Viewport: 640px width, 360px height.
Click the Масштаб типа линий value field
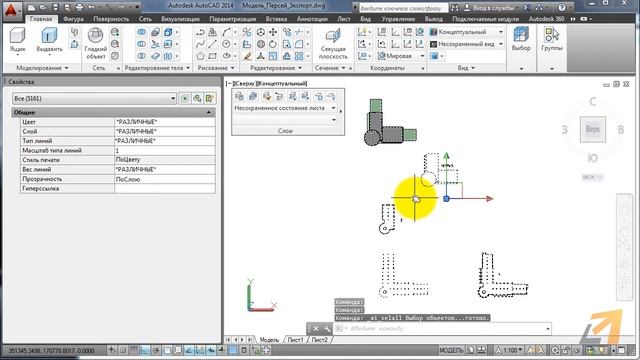click(x=164, y=151)
